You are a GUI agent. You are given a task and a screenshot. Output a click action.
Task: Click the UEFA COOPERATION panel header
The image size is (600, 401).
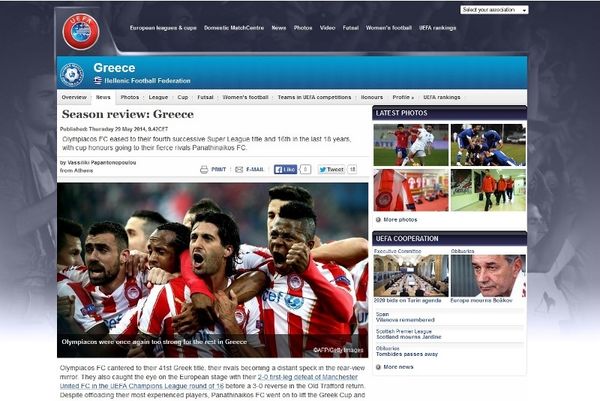tap(450, 239)
